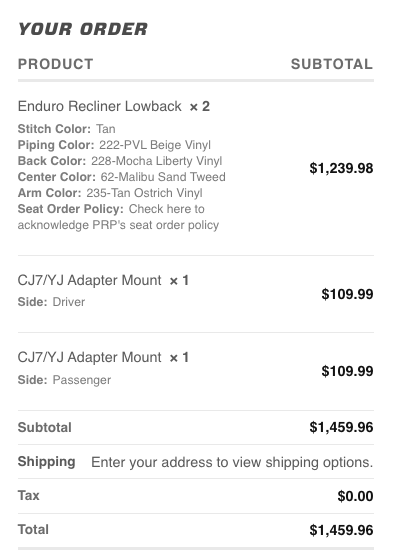
Task: Click the SUBTOTAL column header
Action: coord(332,64)
